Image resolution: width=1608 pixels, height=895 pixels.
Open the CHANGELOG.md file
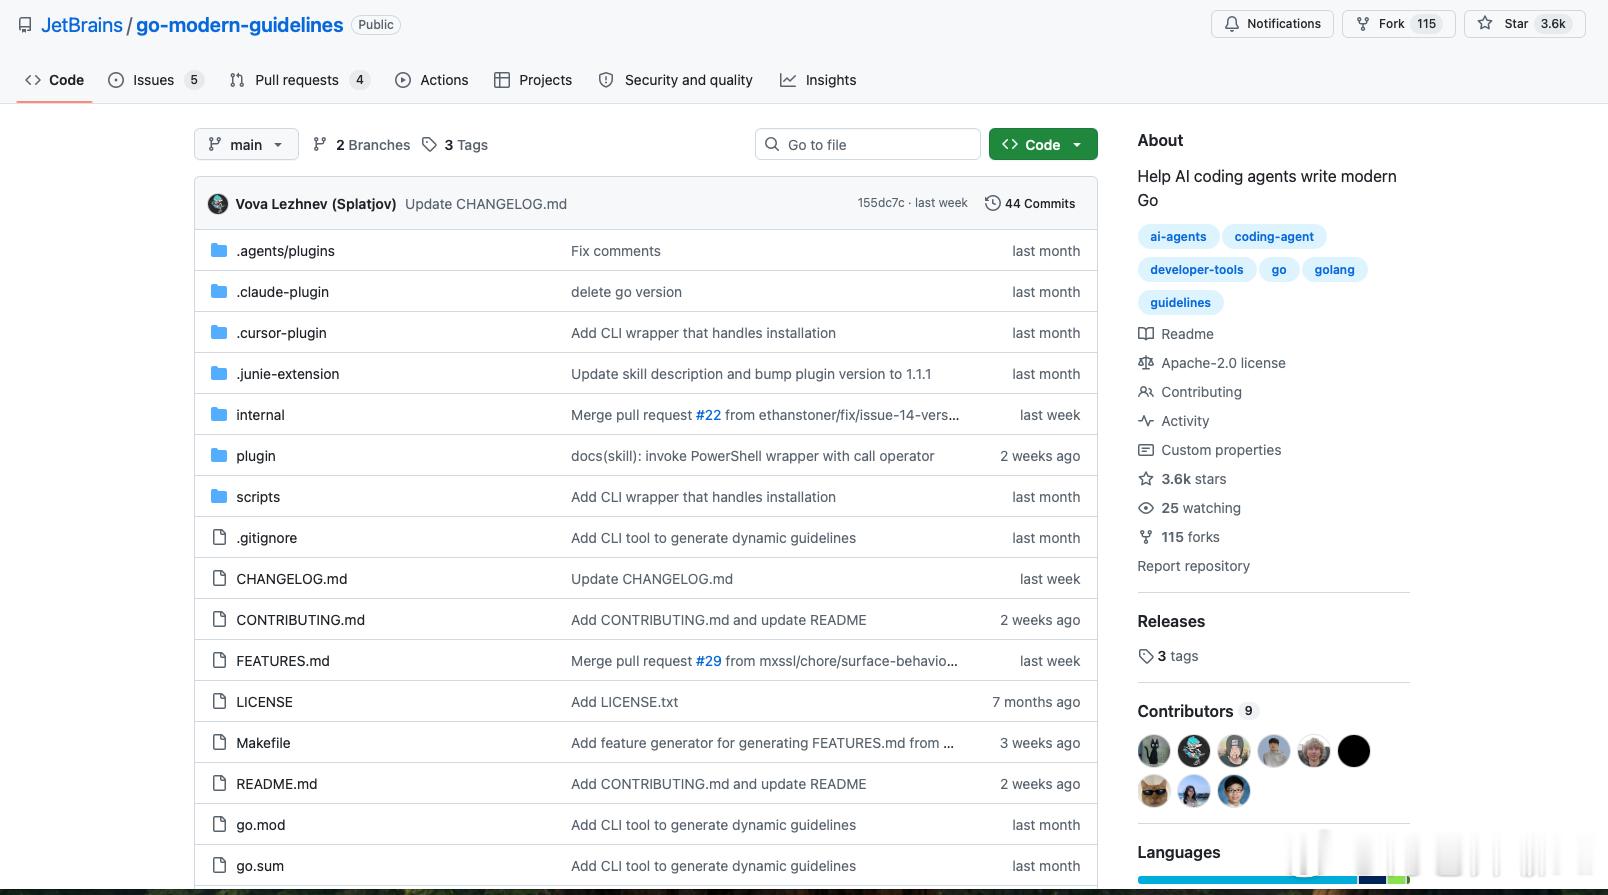pos(292,579)
